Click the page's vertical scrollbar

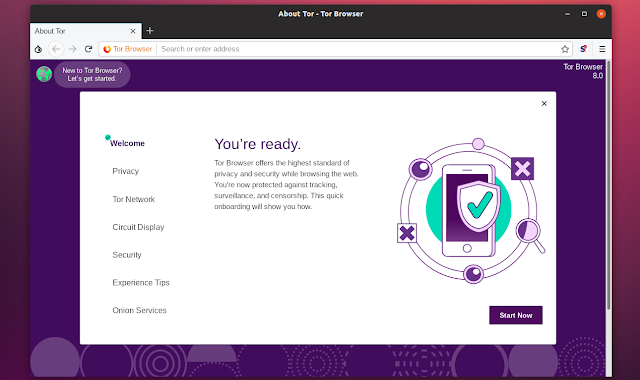608,186
